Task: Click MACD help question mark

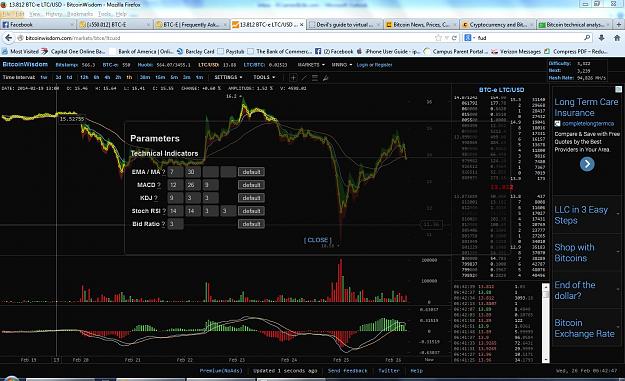Action: (159, 185)
